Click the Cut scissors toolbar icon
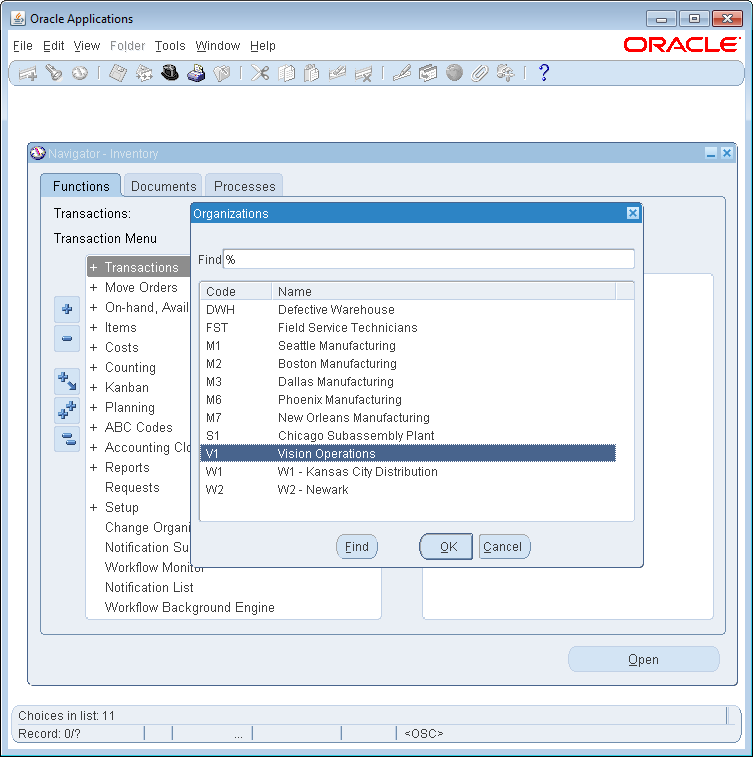Image resolution: width=753 pixels, height=757 pixels. (x=260, y=73)
